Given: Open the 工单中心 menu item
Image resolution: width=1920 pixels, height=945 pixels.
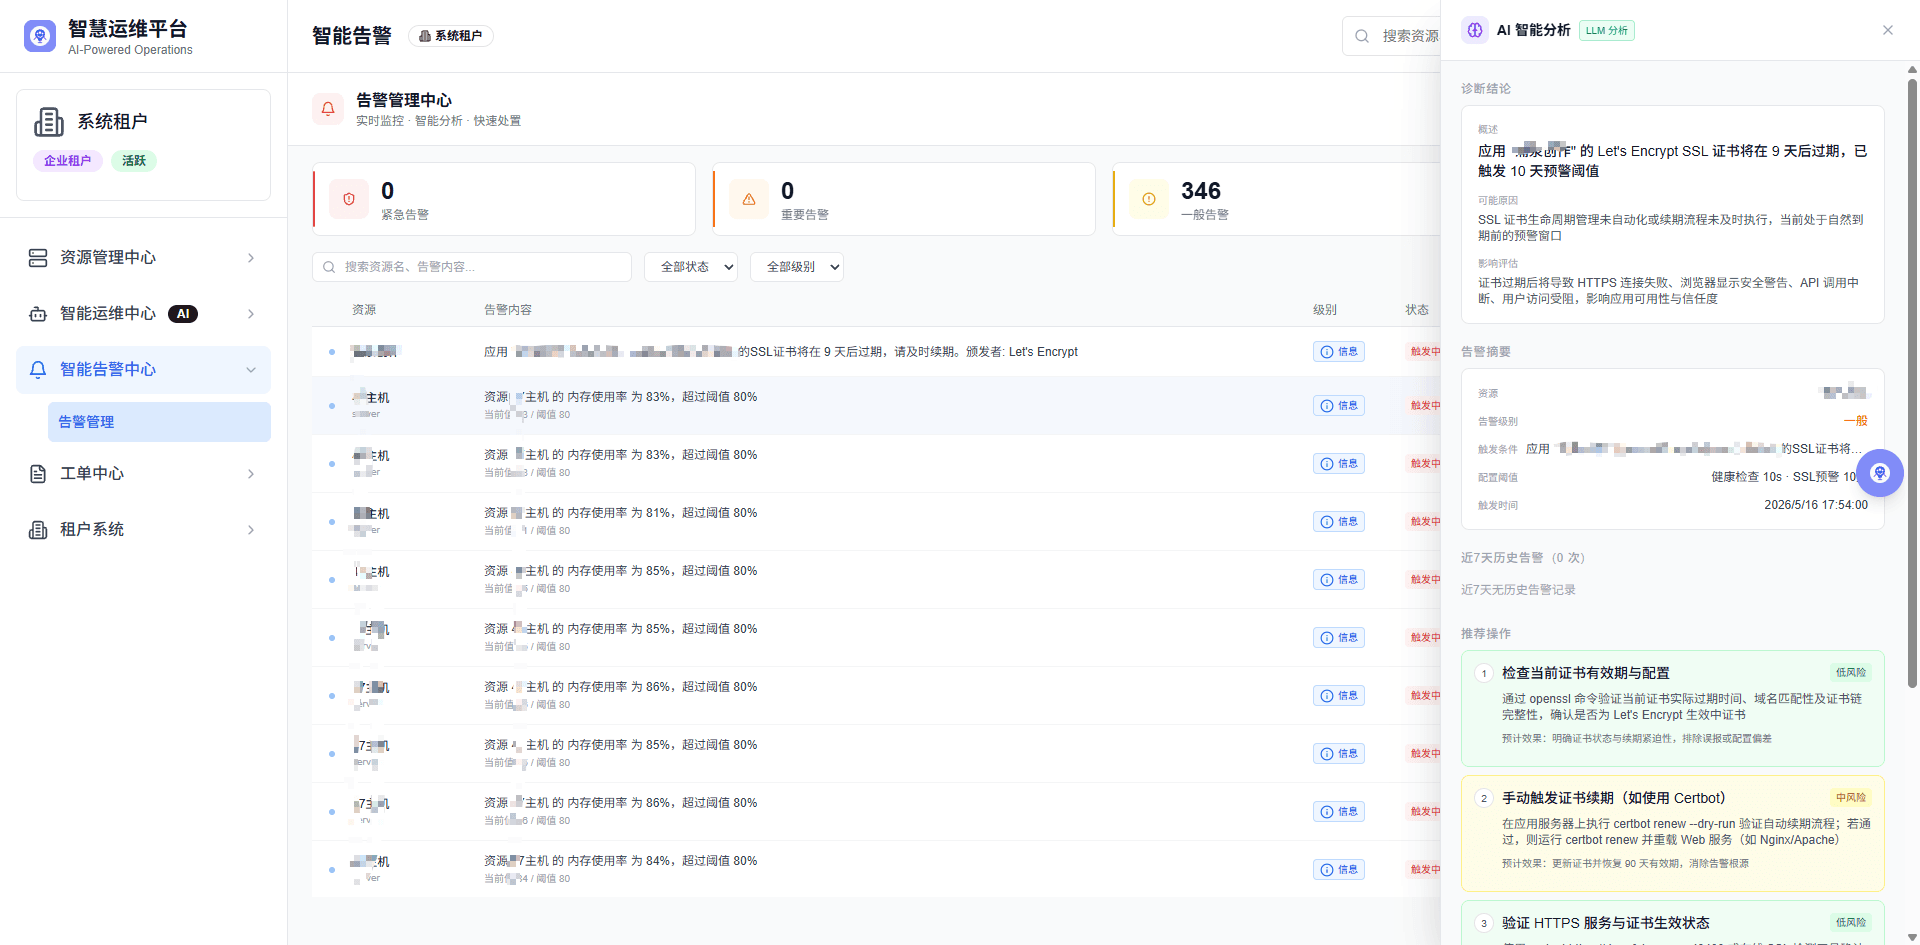Looking at the screenshot, I should point(143,474).
